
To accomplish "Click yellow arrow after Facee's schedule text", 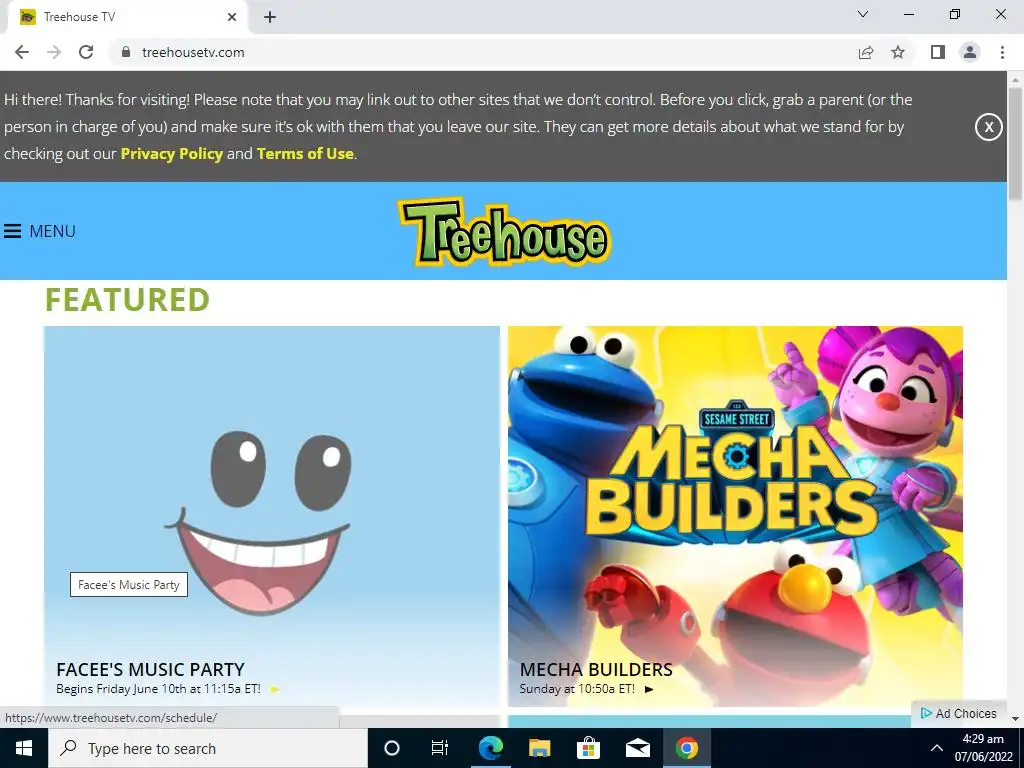I will 275,689.
